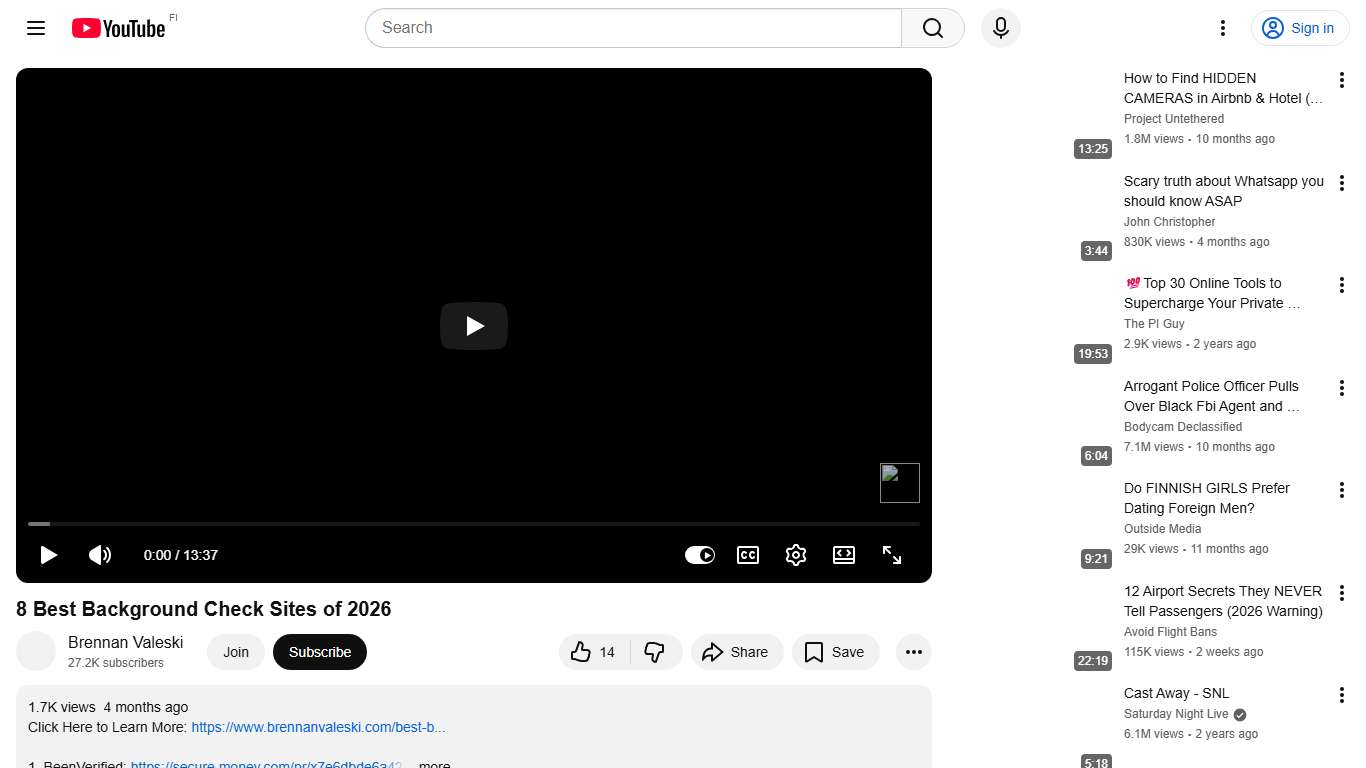
Task: Open the more actions menu under the video
Action: pyautogui.click(x=913, y=652)
